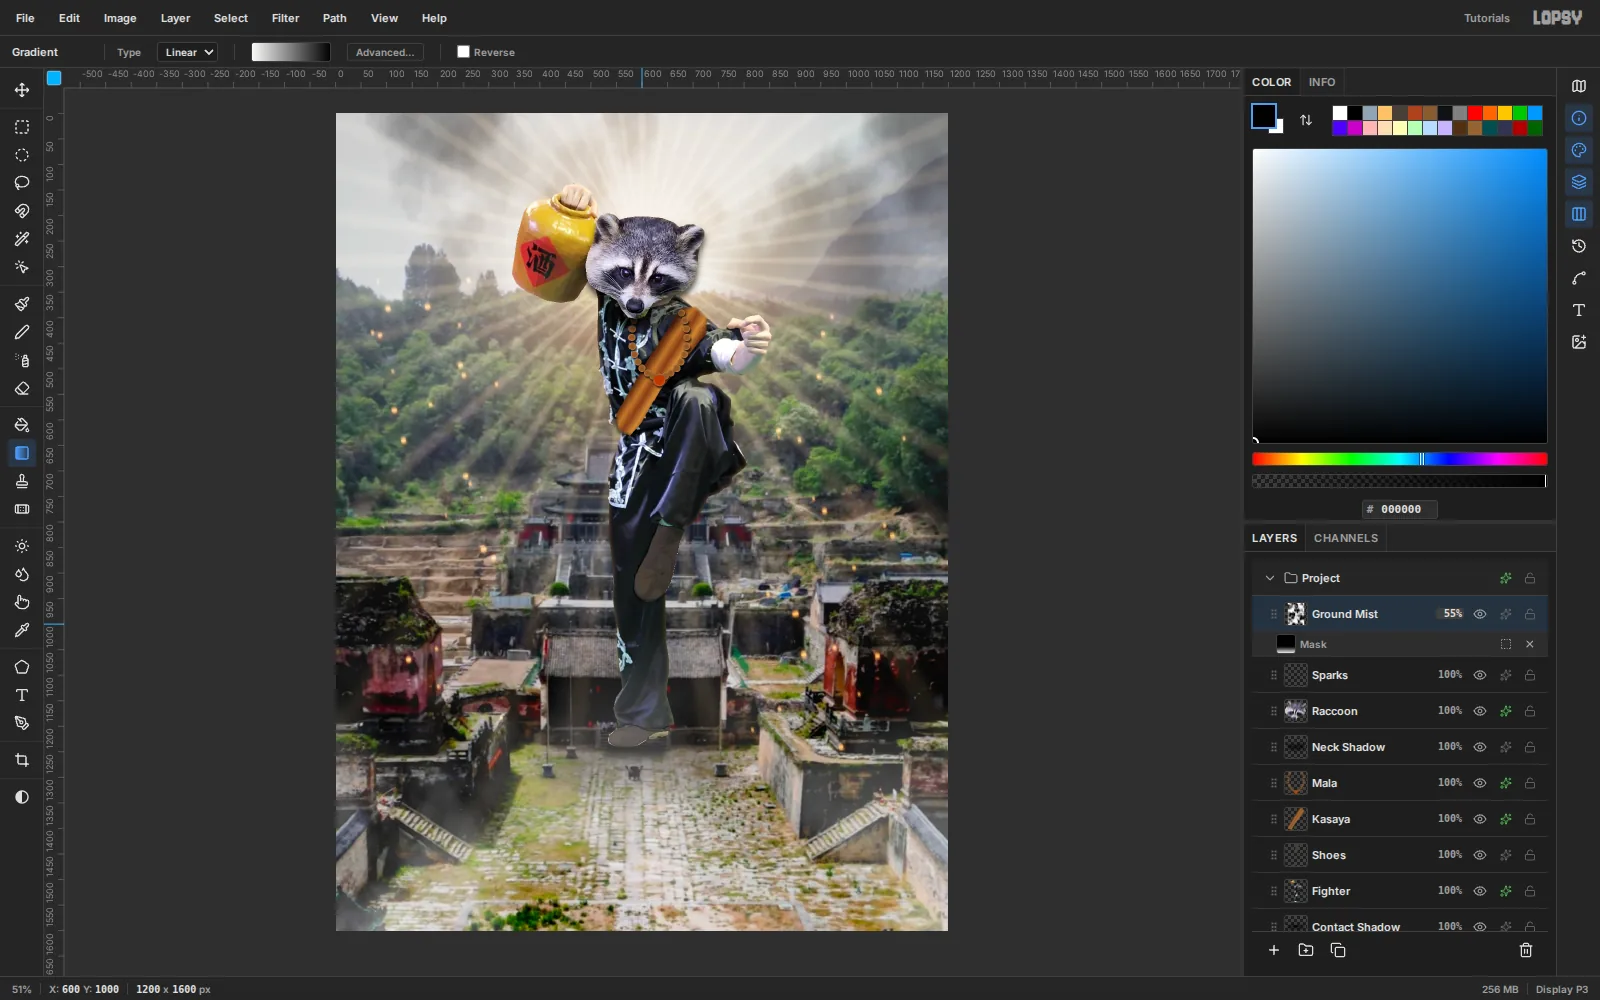This screenshot has height=1000, width=1600.
Task: Toggle visibility of the Fighter layer
Action: click(1480, 891)
